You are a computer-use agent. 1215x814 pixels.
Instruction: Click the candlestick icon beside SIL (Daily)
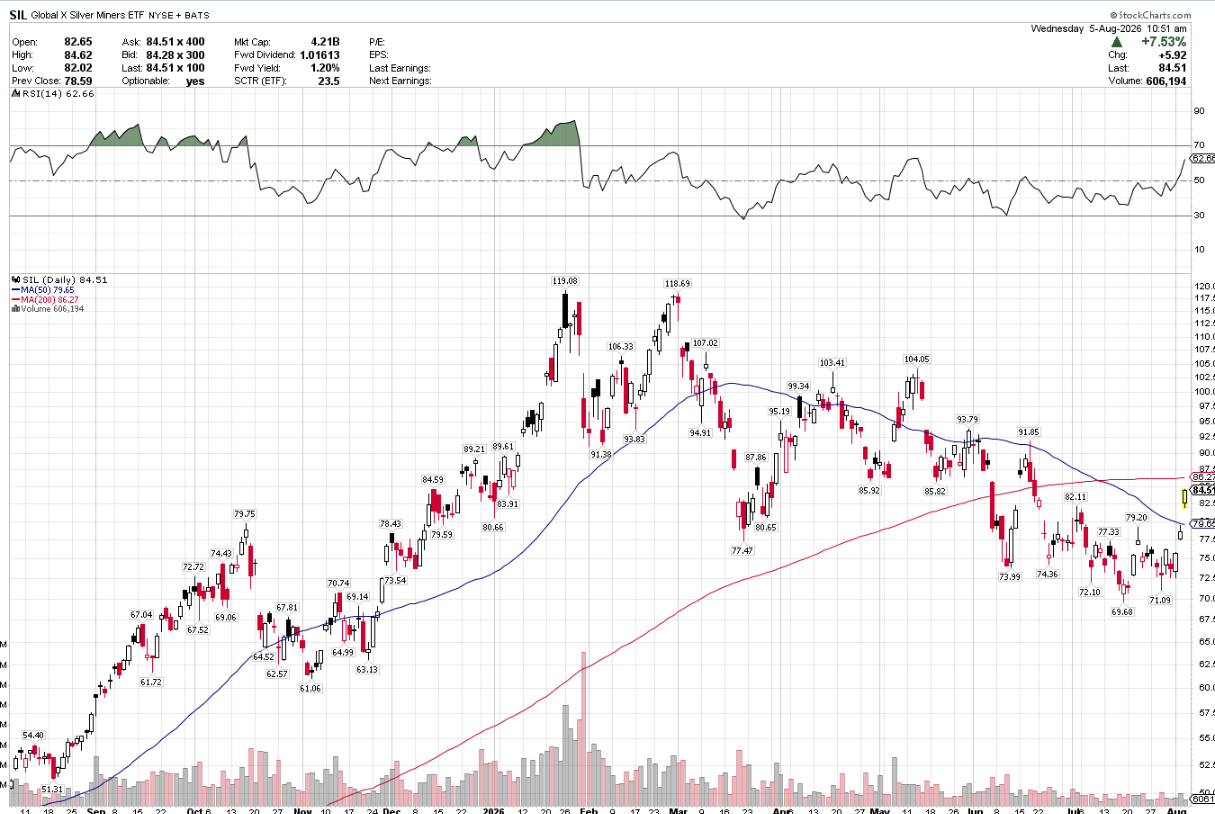[14, 279]
